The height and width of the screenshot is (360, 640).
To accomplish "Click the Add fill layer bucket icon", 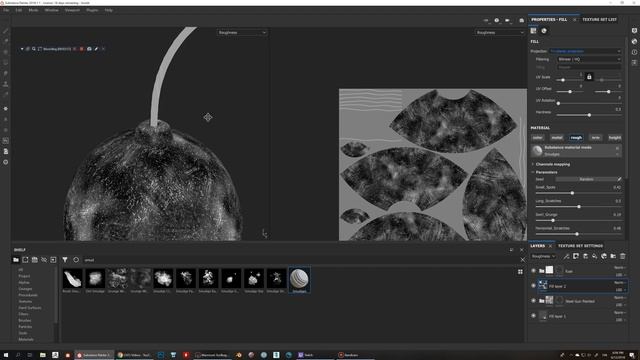I will tap(595, 256).
